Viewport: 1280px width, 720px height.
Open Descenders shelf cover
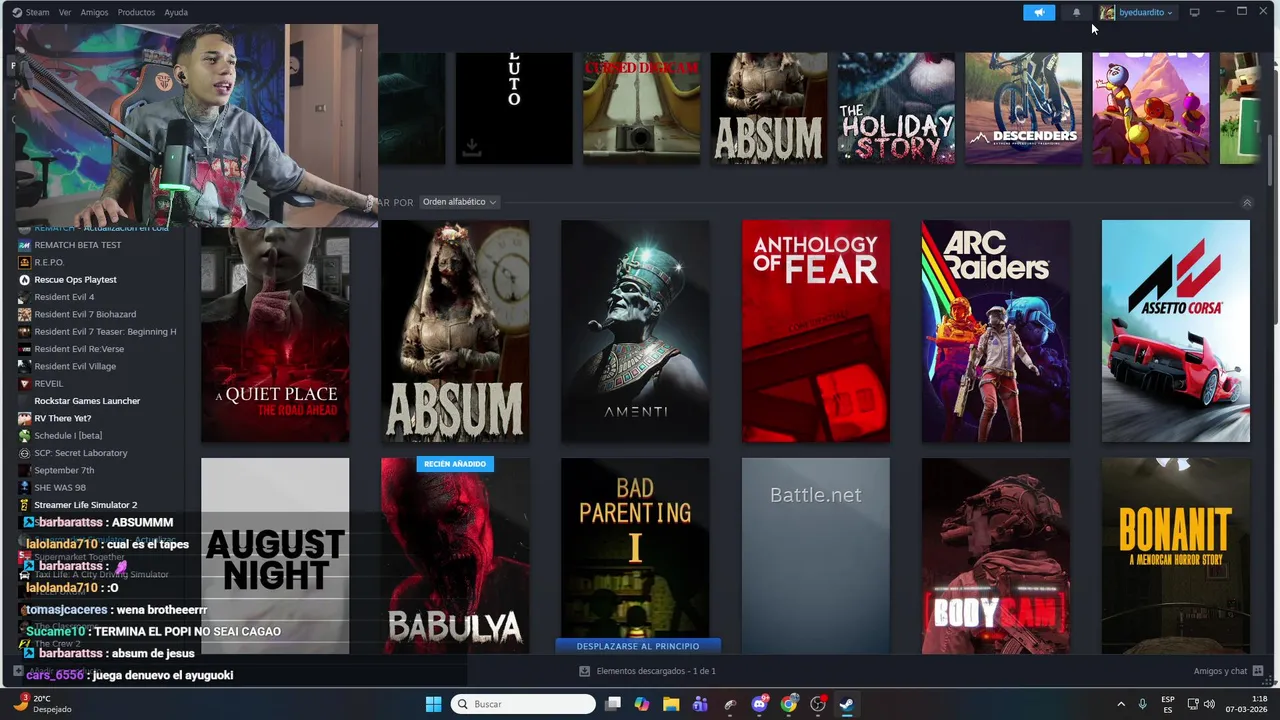(x=1024, y=108)
